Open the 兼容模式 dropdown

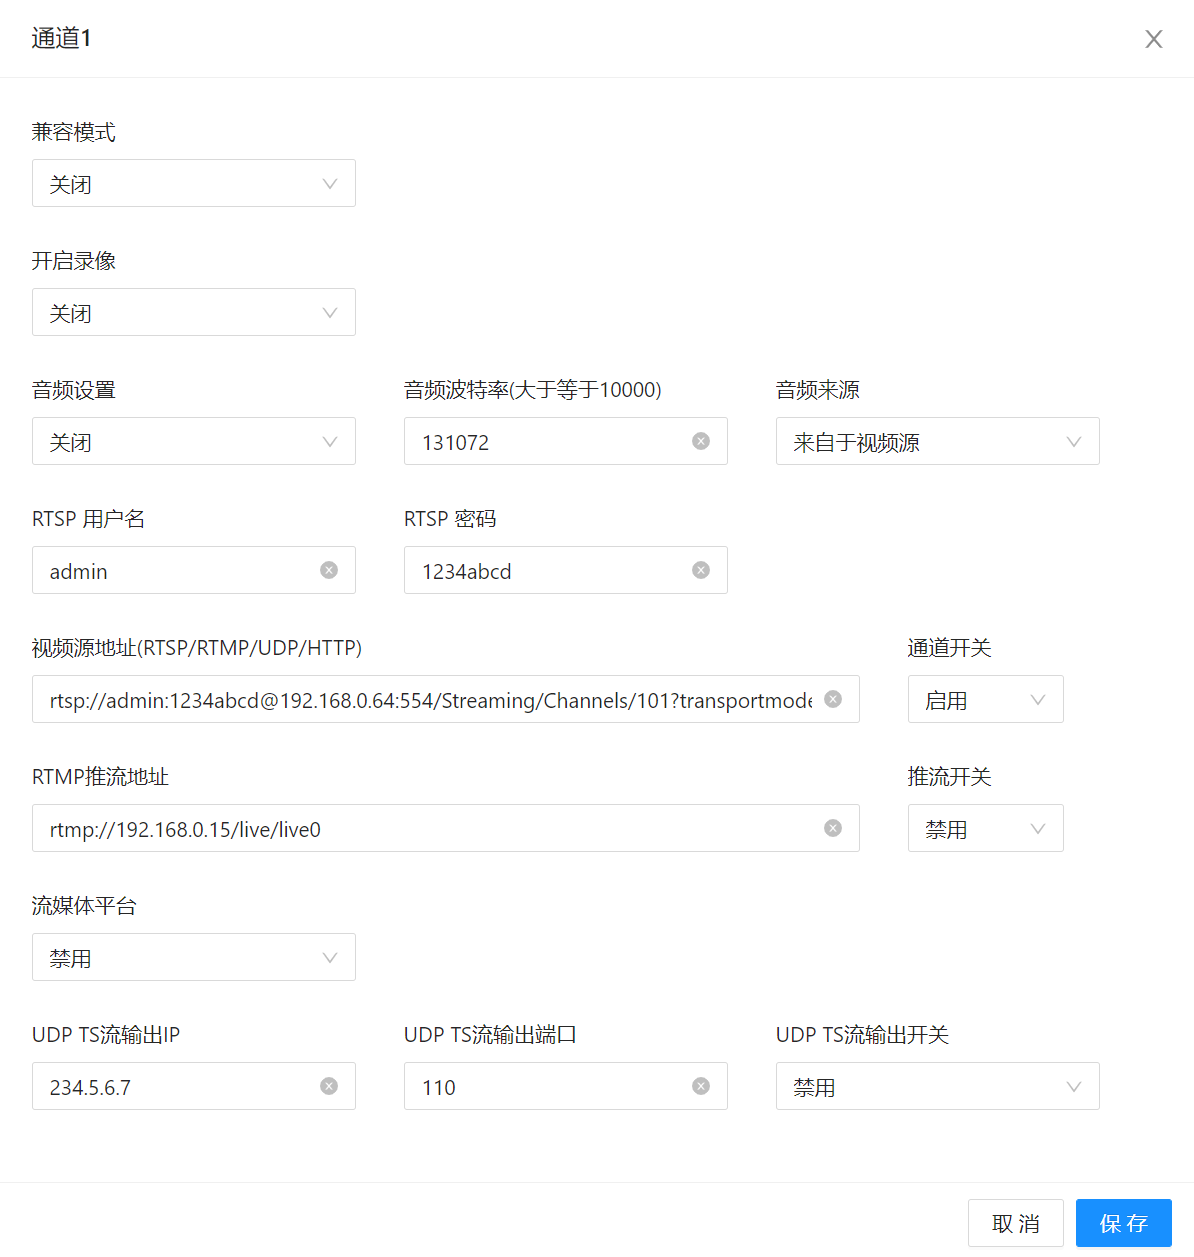194,183
